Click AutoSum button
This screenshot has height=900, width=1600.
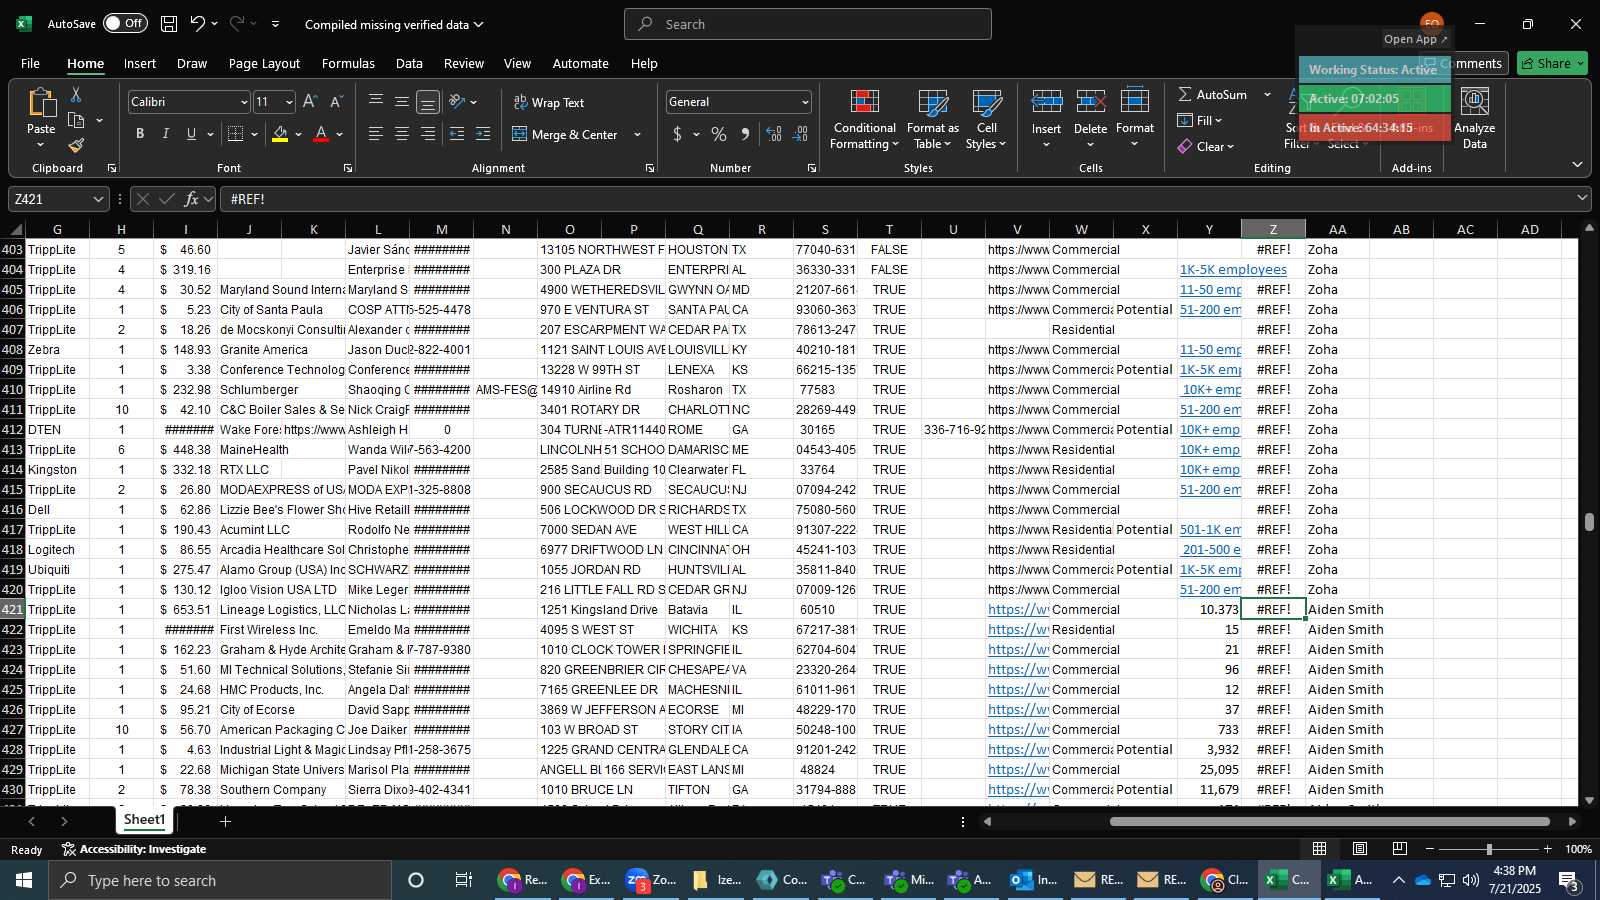1212,94
